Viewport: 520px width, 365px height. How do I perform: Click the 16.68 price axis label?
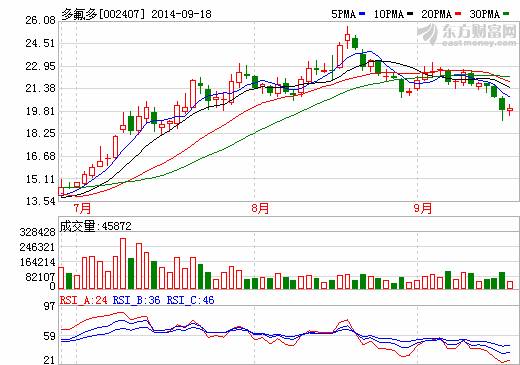(x=40, y=156)
